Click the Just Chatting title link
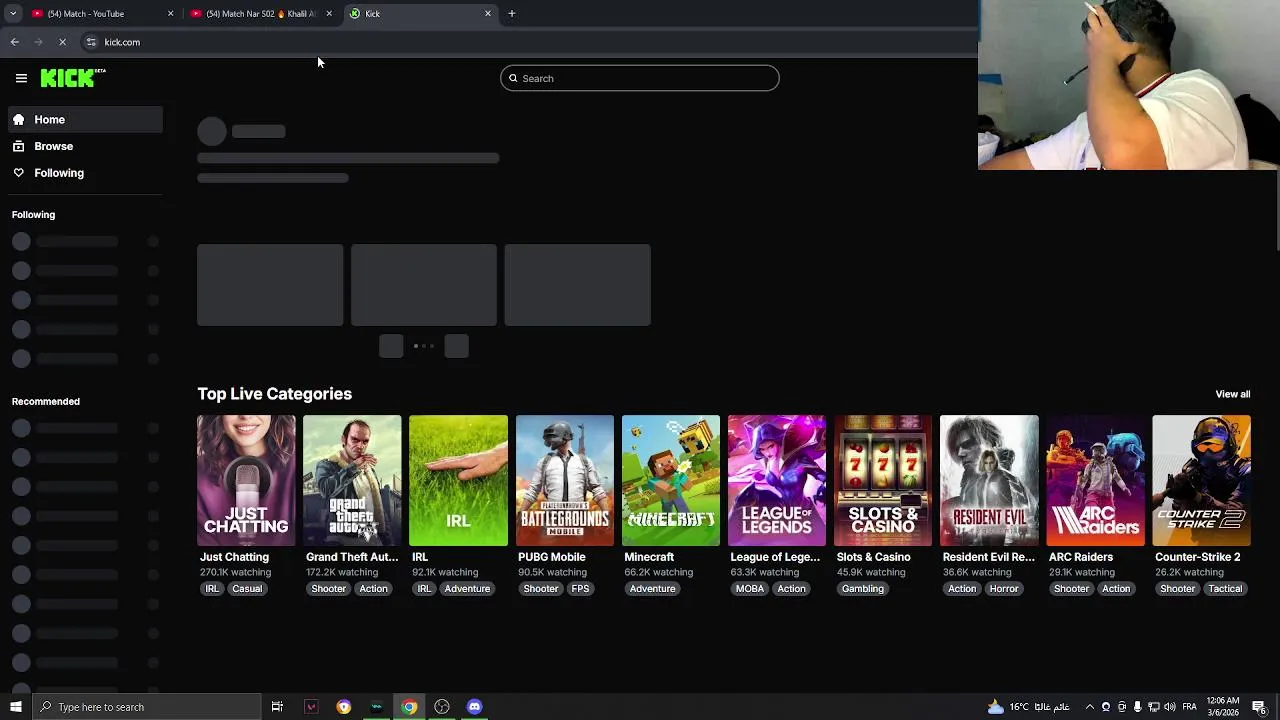The height and width of the screenshot is (720, 1280). pos(234,557)
